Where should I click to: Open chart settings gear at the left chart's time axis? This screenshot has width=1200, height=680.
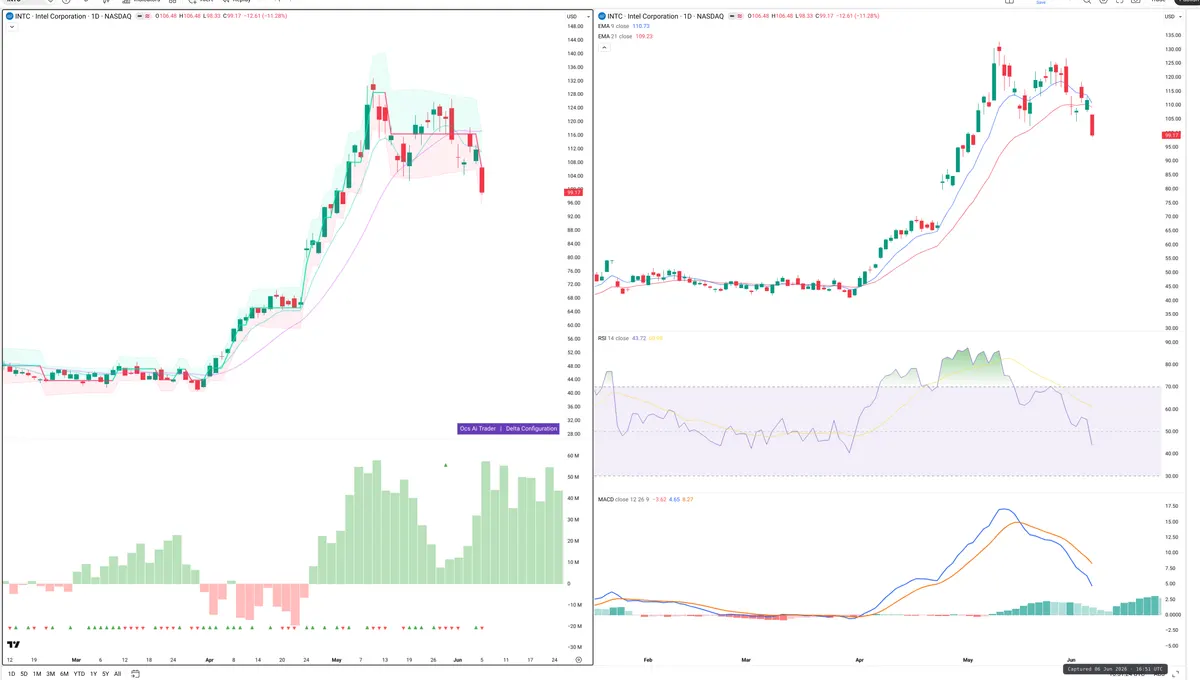tap(578, 660)
